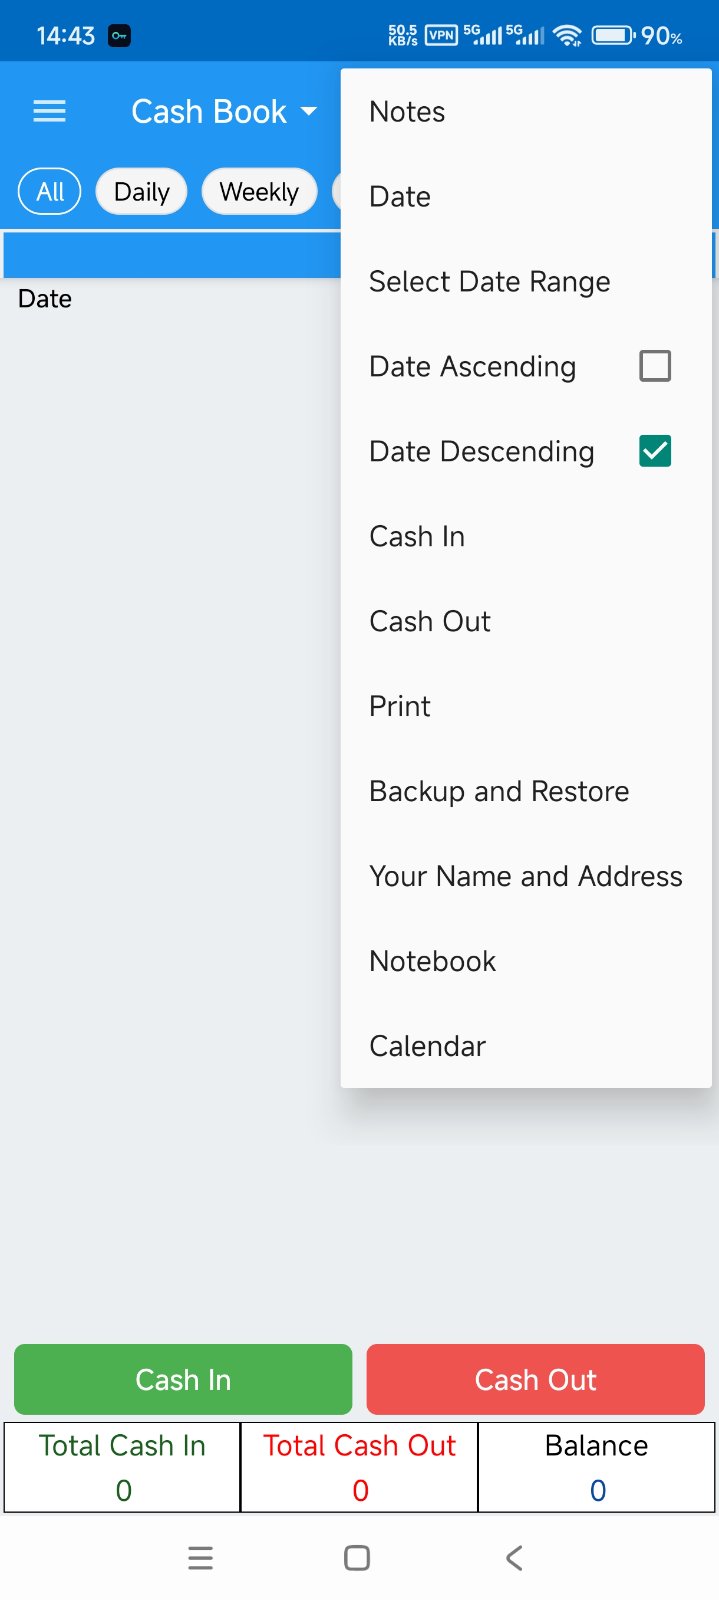Open Backup and Restore option

(x=499, y=791)
